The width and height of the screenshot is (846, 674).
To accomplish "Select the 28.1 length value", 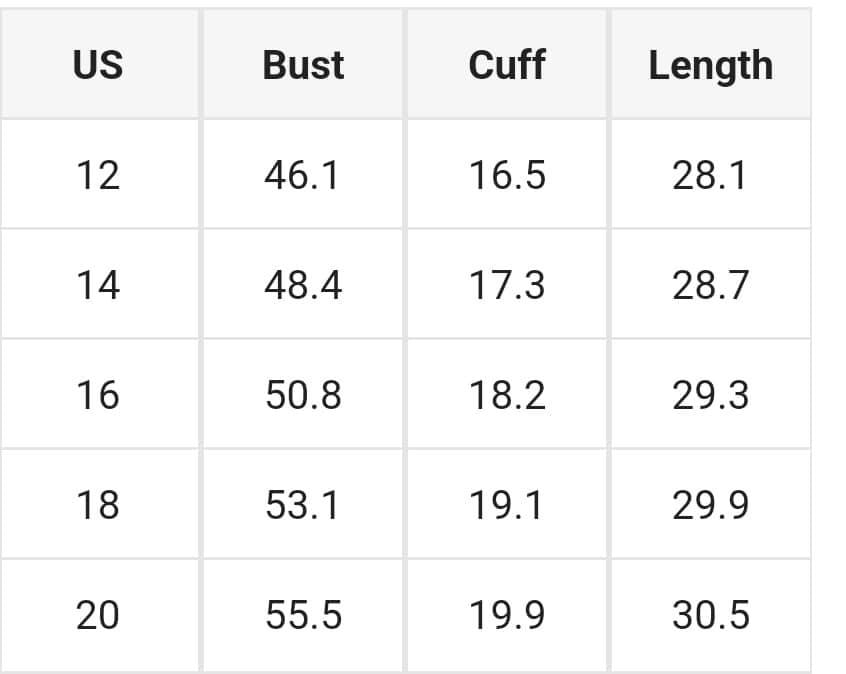I will point(710,175).
